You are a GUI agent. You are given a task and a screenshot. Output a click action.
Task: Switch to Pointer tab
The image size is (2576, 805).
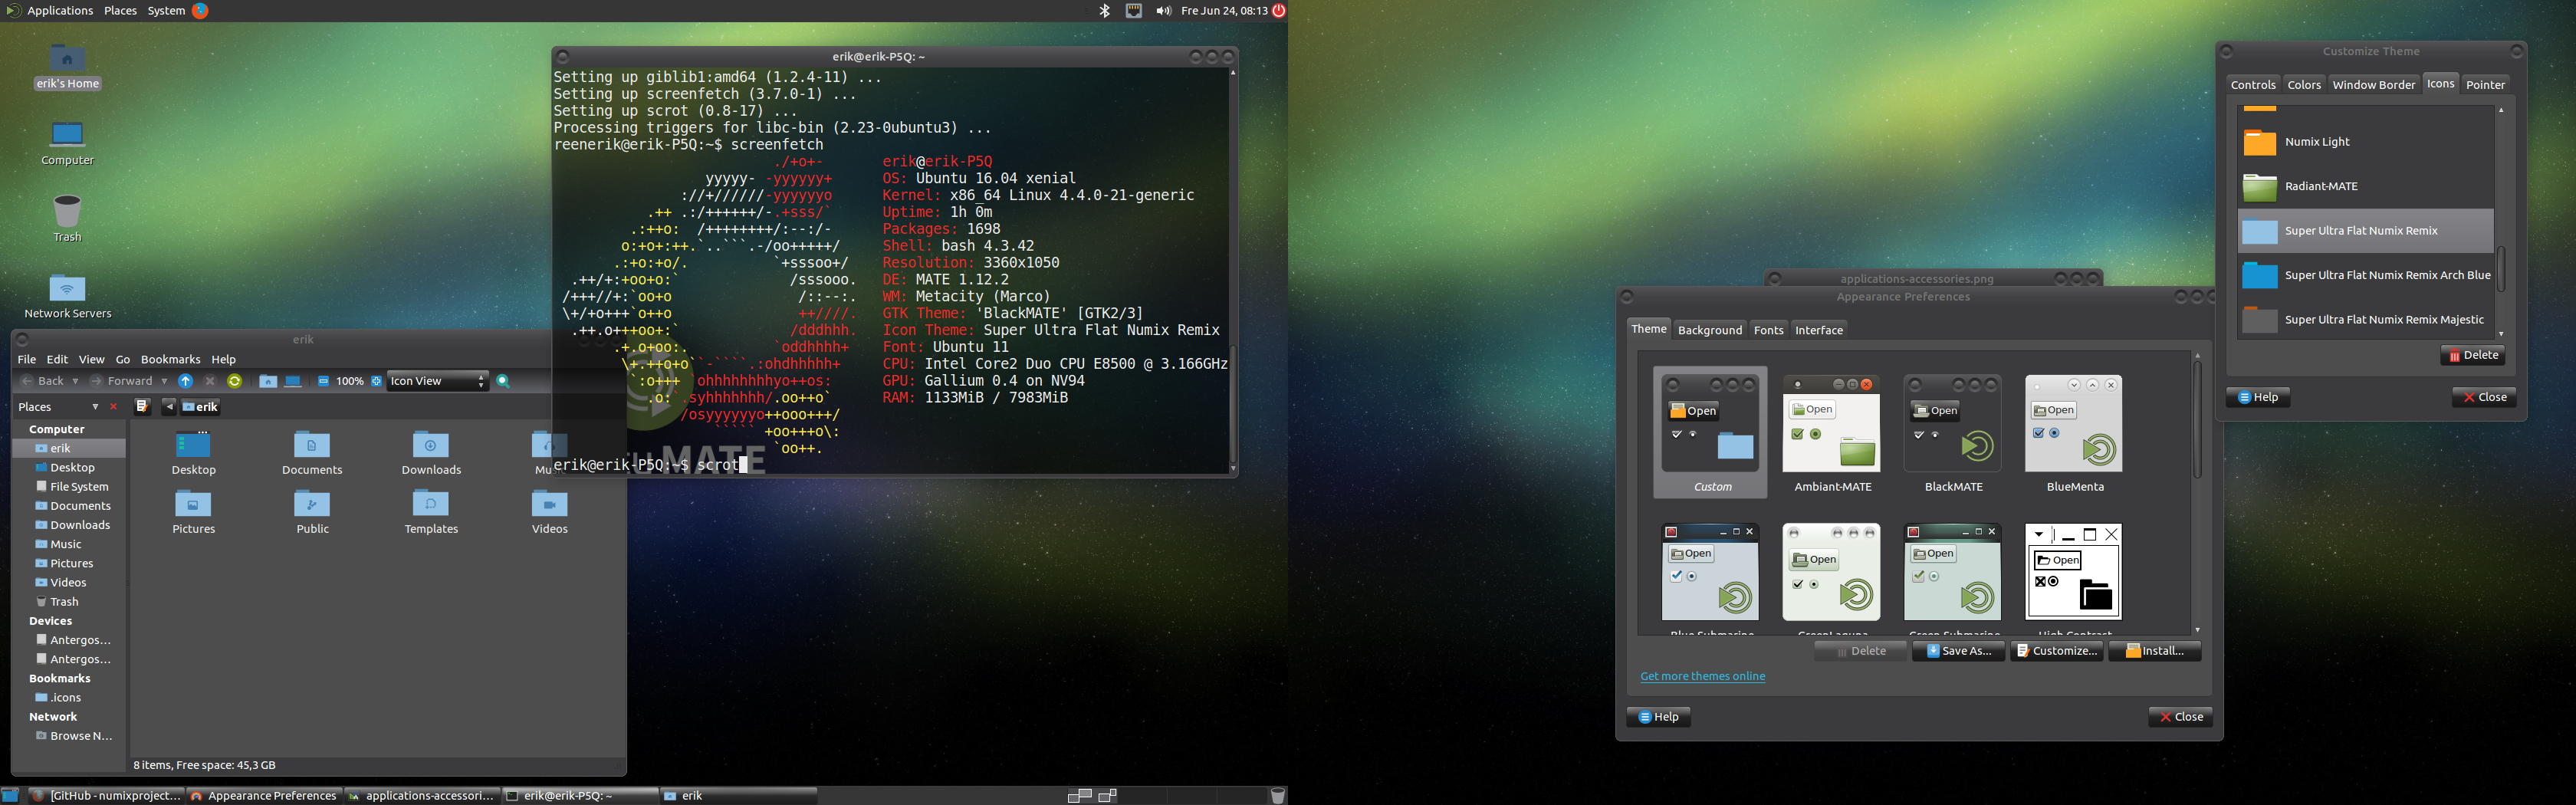point(2485,85)
